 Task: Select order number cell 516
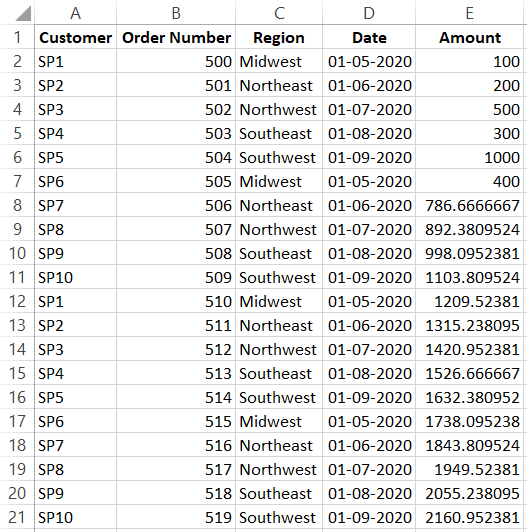point(176,445)
